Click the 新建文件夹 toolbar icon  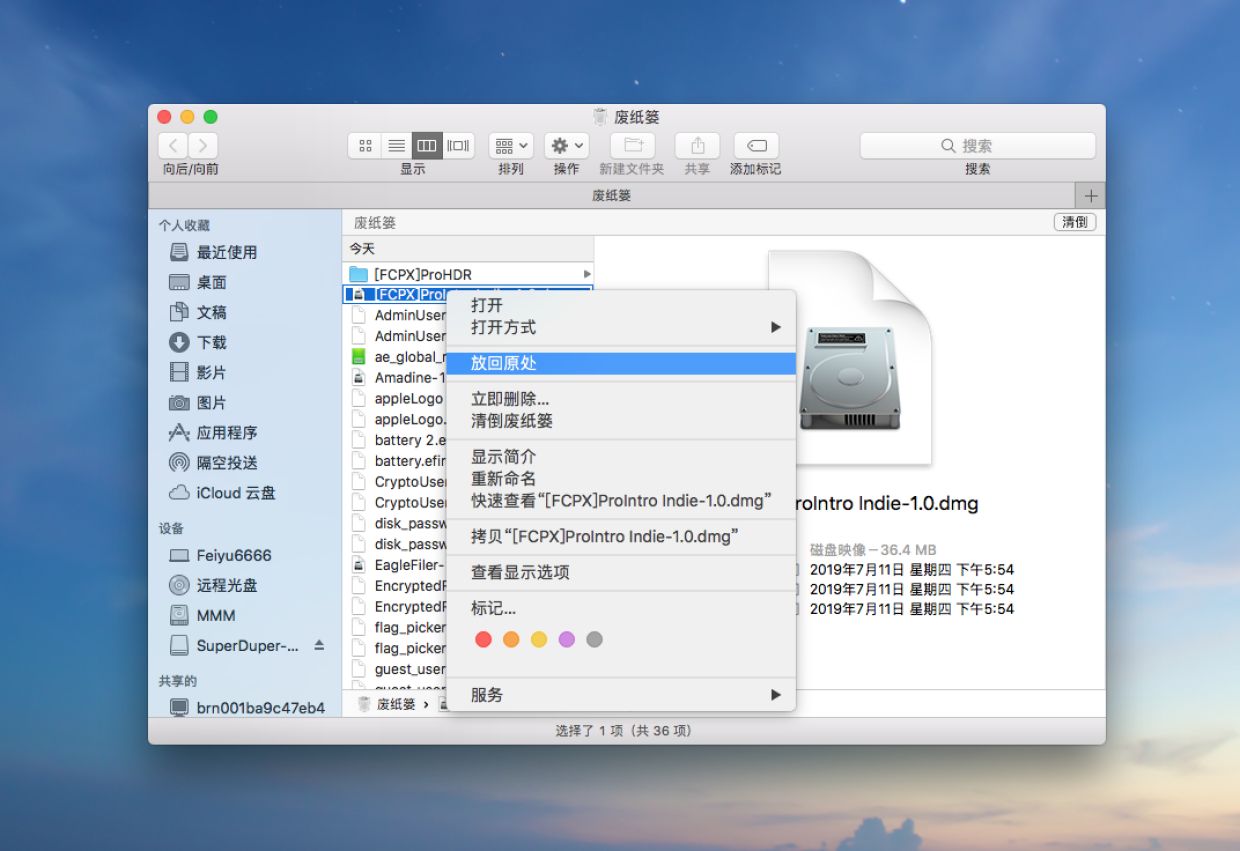(632, 146)
